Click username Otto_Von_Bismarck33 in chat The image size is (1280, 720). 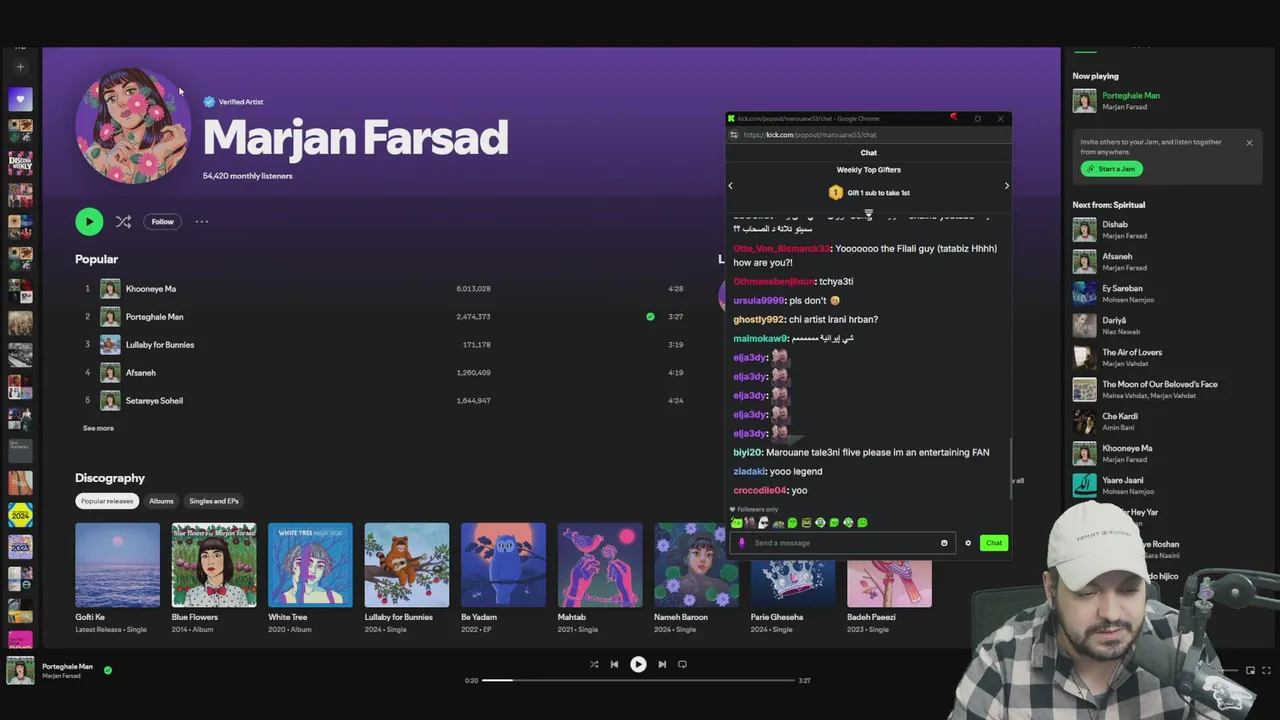[782, 249]
